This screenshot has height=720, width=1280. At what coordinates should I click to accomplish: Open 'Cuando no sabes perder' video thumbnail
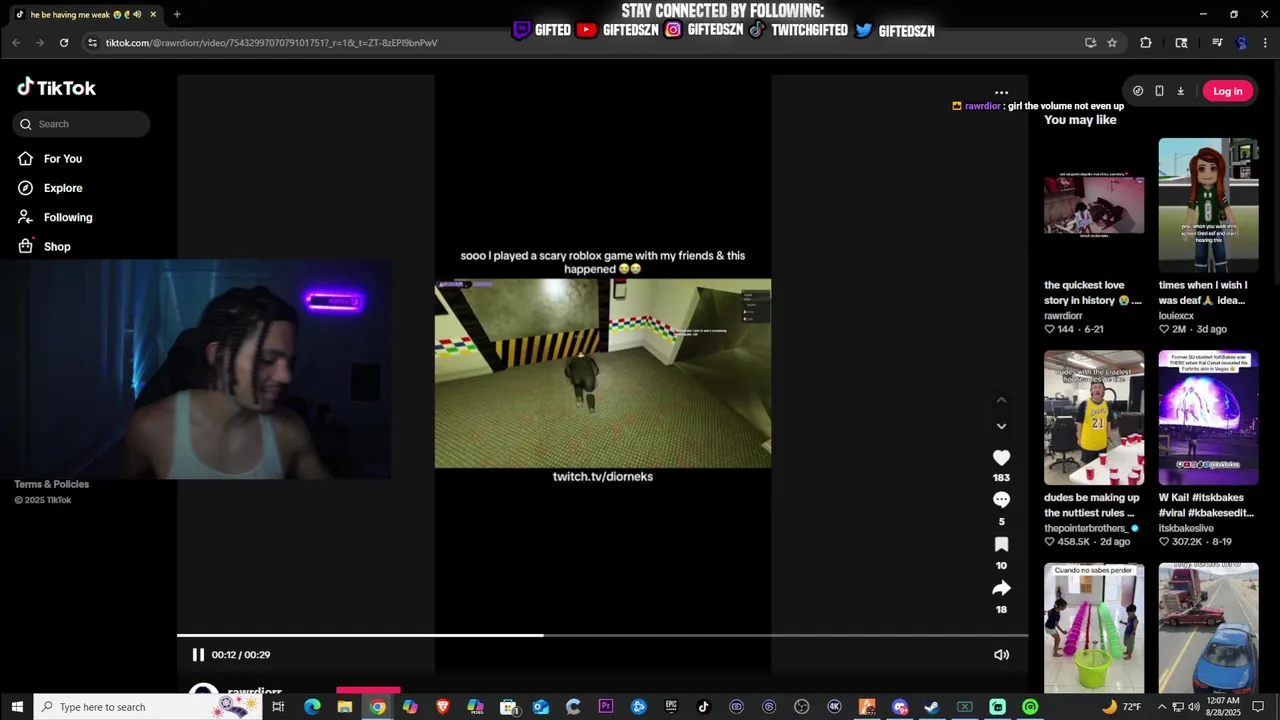1094,628
